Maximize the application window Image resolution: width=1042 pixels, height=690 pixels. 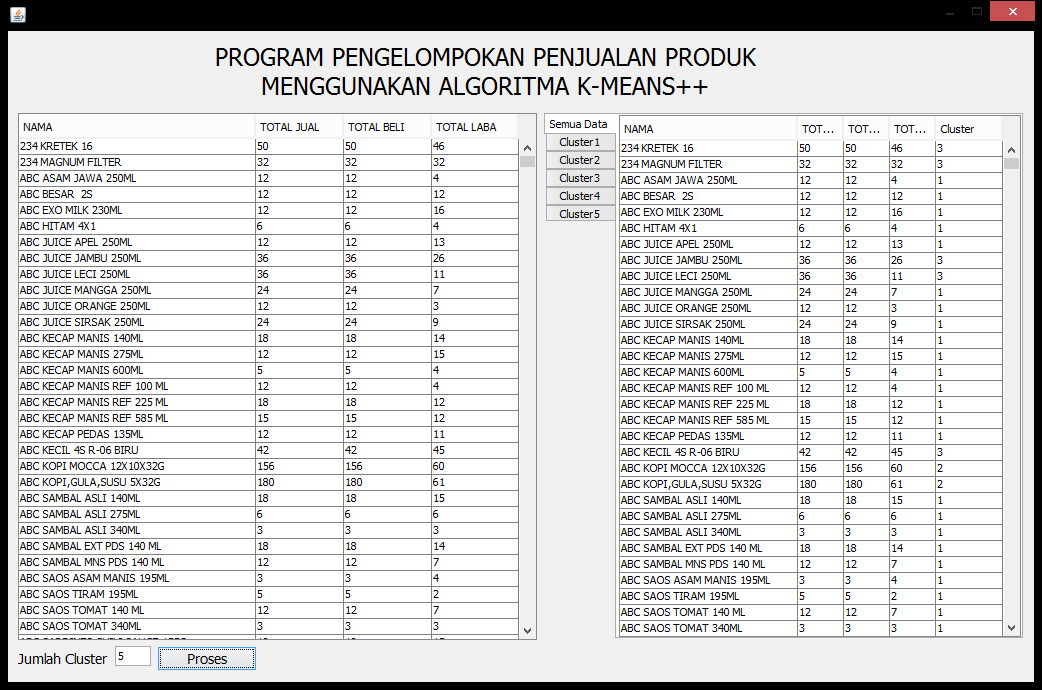(x=976, y=12)
